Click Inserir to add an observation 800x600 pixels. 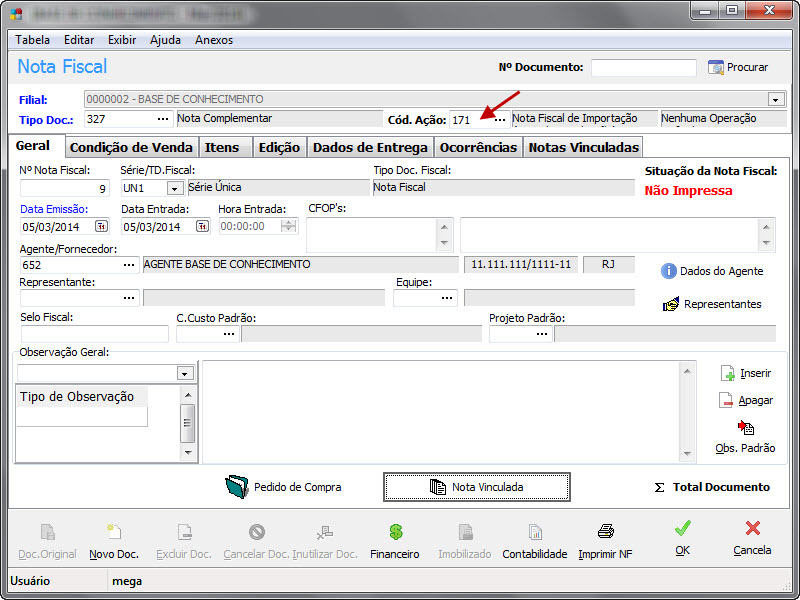click(745, 373)
